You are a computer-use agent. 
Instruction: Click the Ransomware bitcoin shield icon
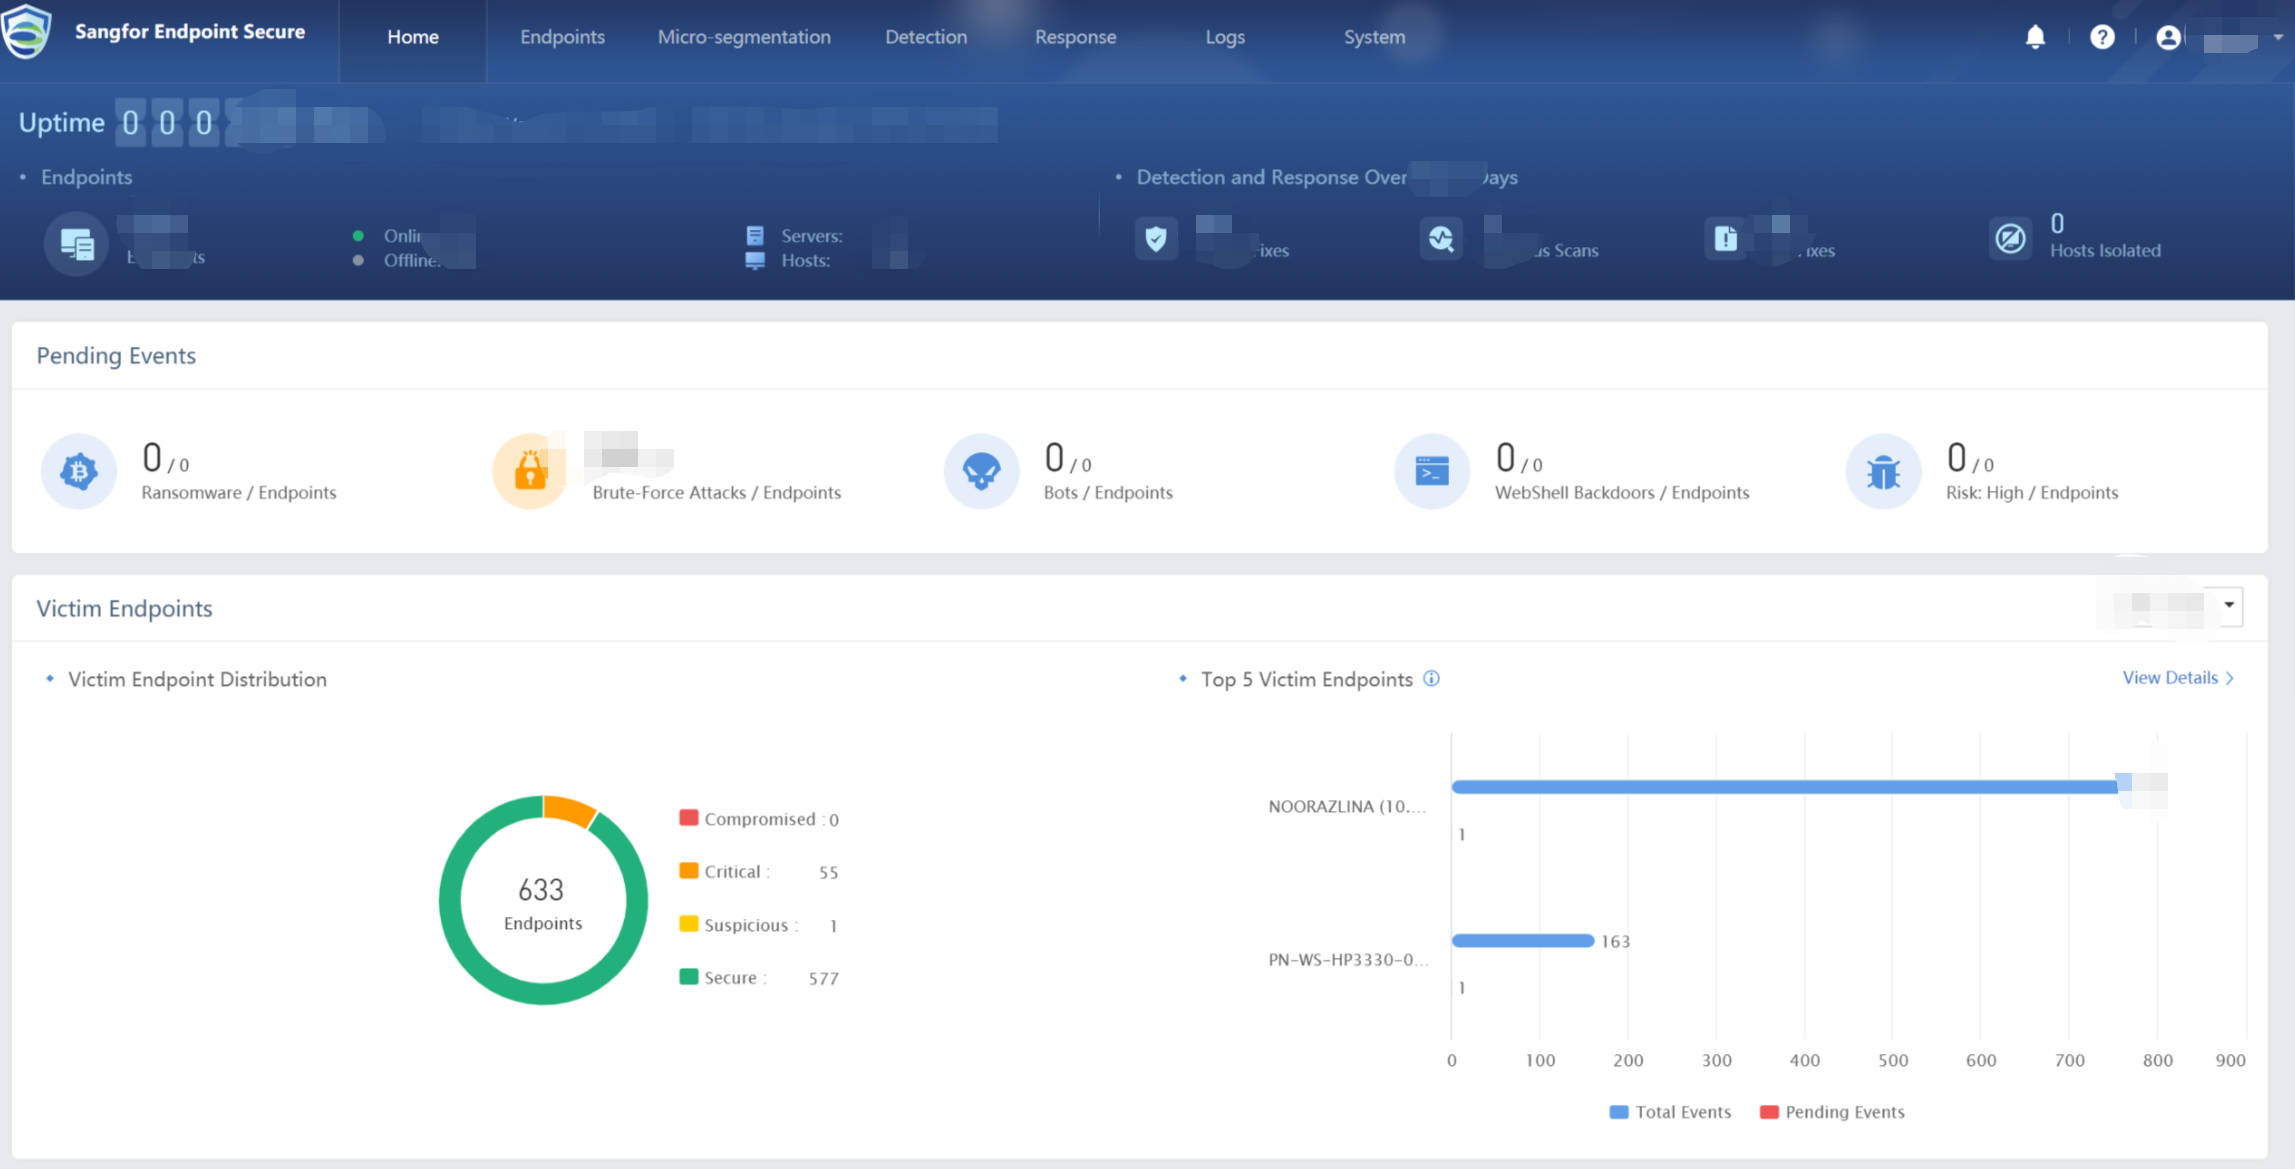[79, 471]
